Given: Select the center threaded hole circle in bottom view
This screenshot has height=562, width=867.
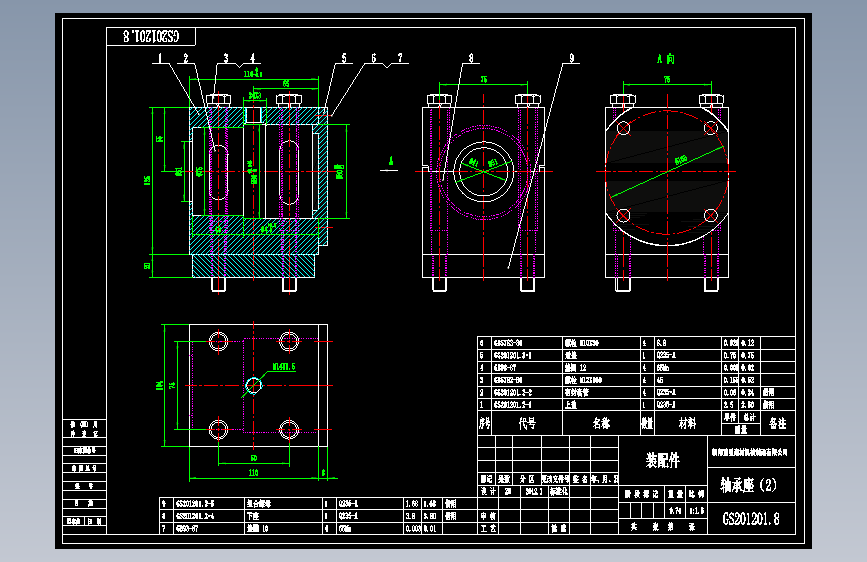Looking at the screenshot, I should coord(253,385).
